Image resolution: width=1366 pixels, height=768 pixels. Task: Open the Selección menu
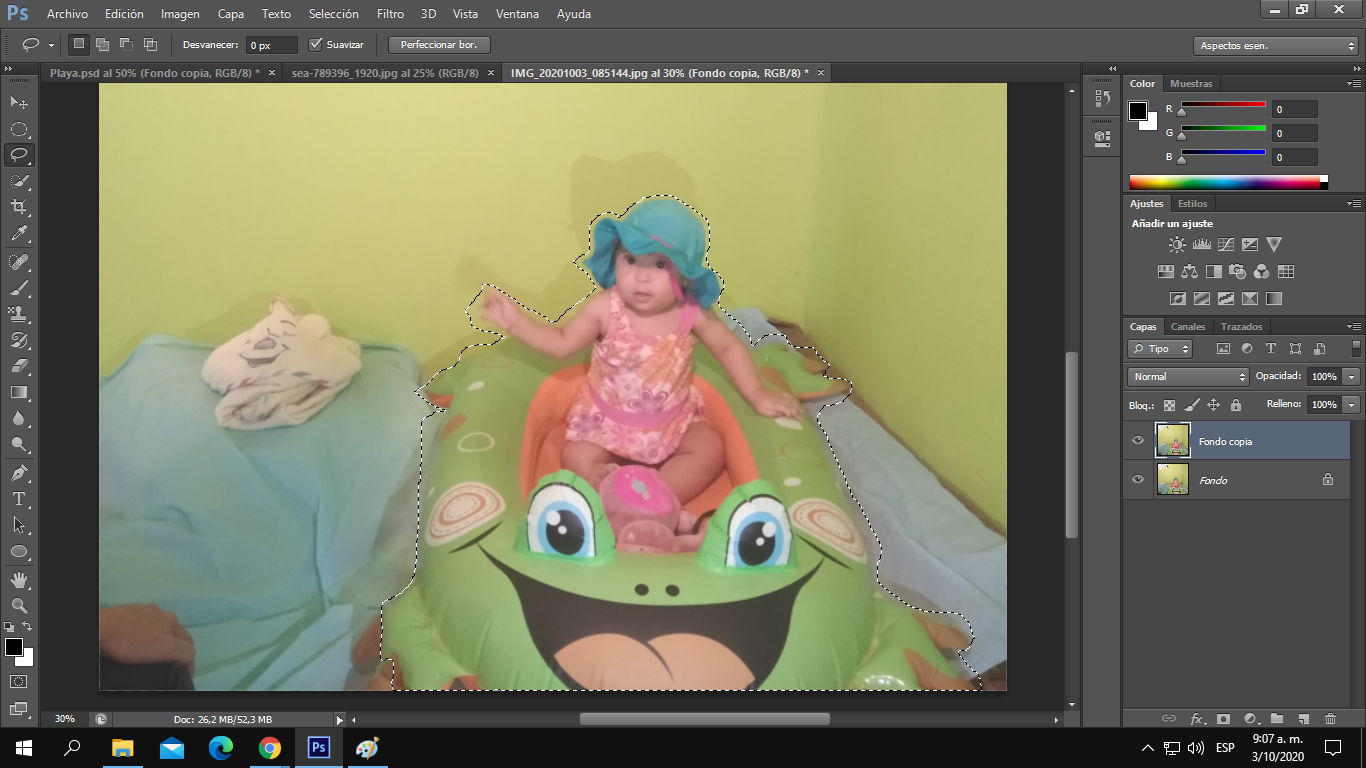(333, 14)
